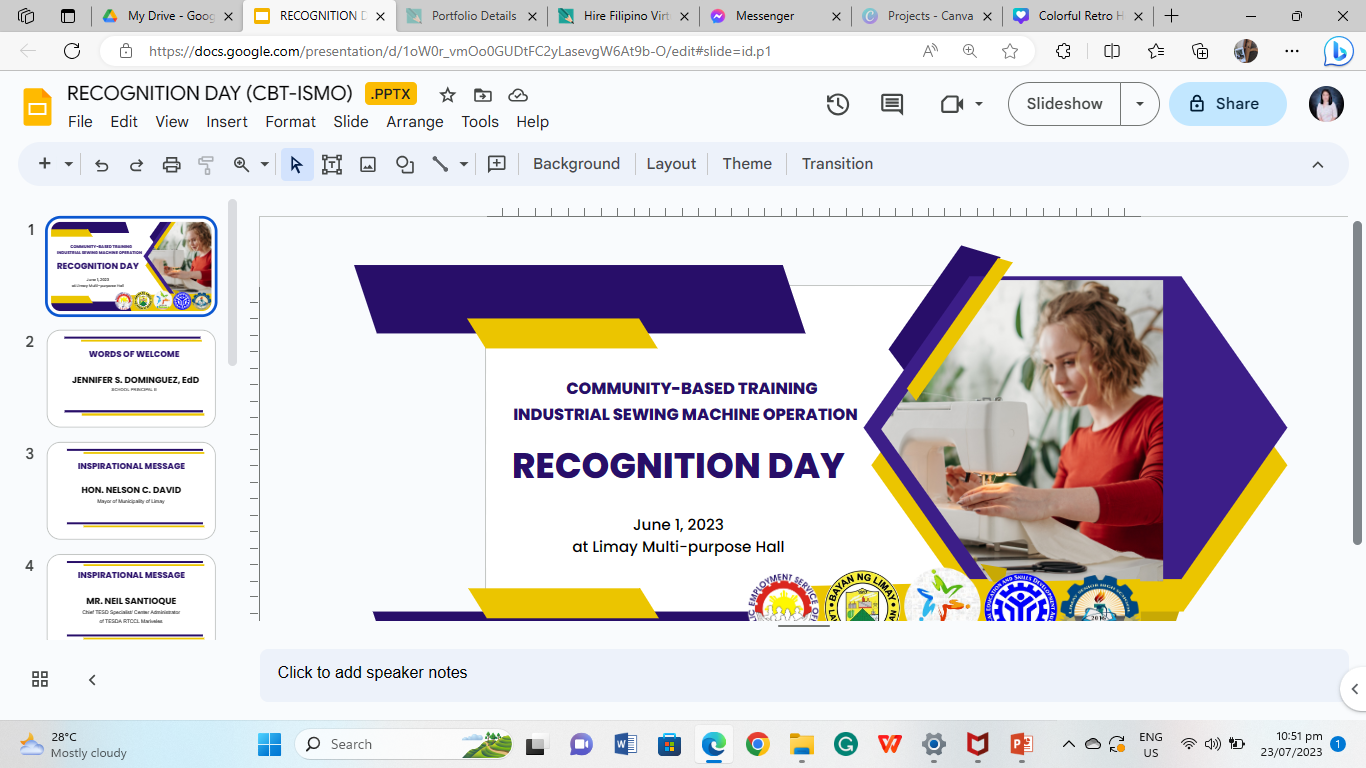Choose the Select cursor tool

[x=297, y=165]
